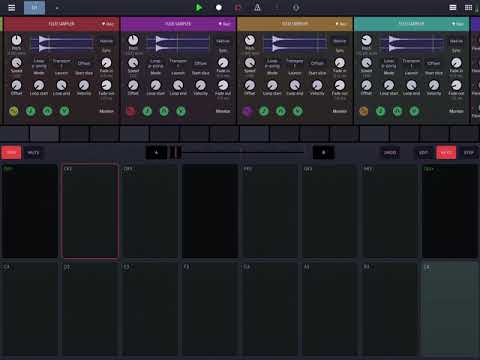Open the hamburger main menu
Image resolution: width=480 pixels, height=360 pixels.
[x=11, y=7]
